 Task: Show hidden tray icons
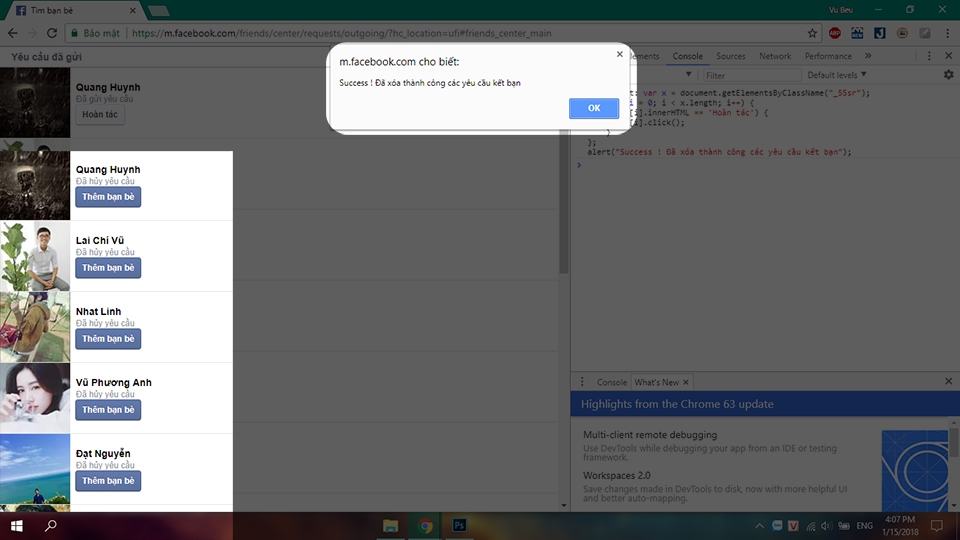pyautogui.click(x=759, y=526)
